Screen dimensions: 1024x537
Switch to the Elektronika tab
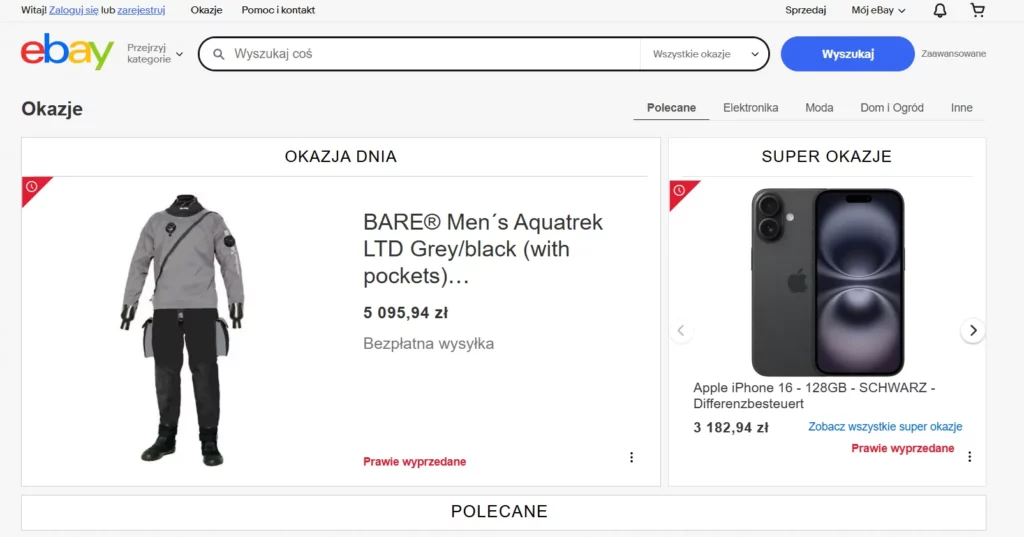click(x=750, y=108)
